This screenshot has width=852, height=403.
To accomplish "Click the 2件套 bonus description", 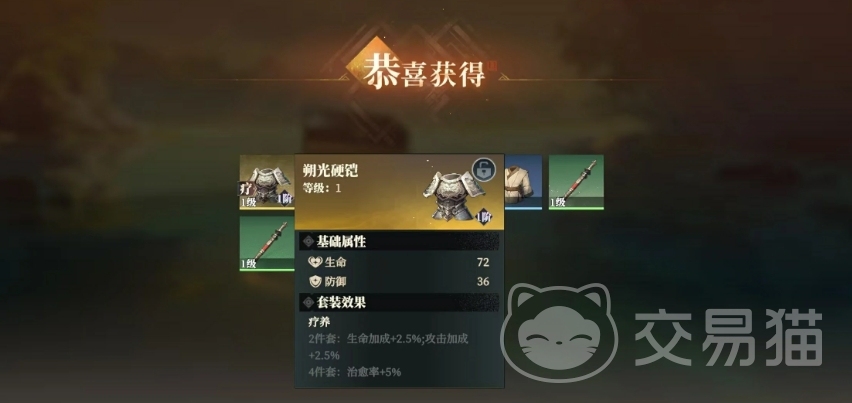I will click(388, 347).
